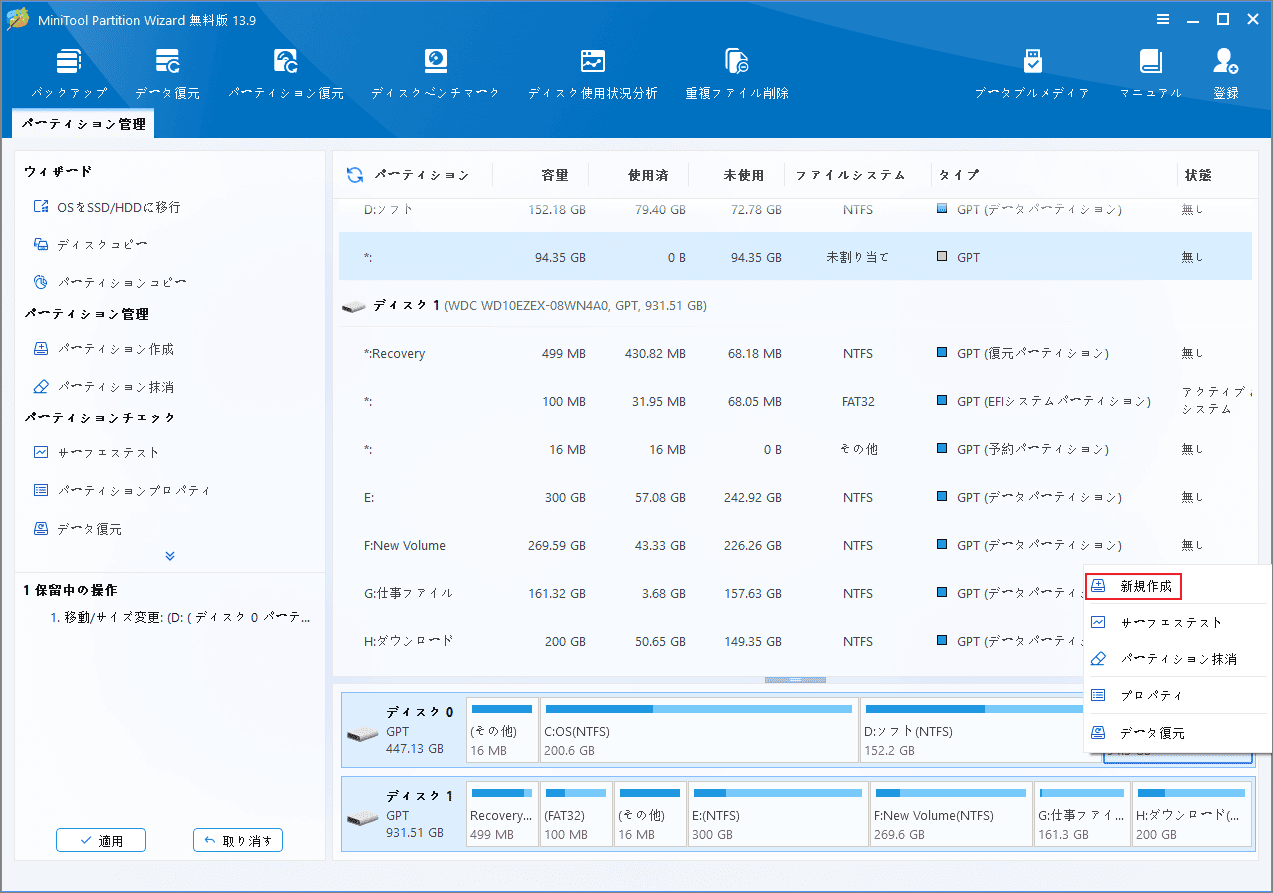
Task: Select H:ダウンロード partition row
Action: click(x=712, y=641)
